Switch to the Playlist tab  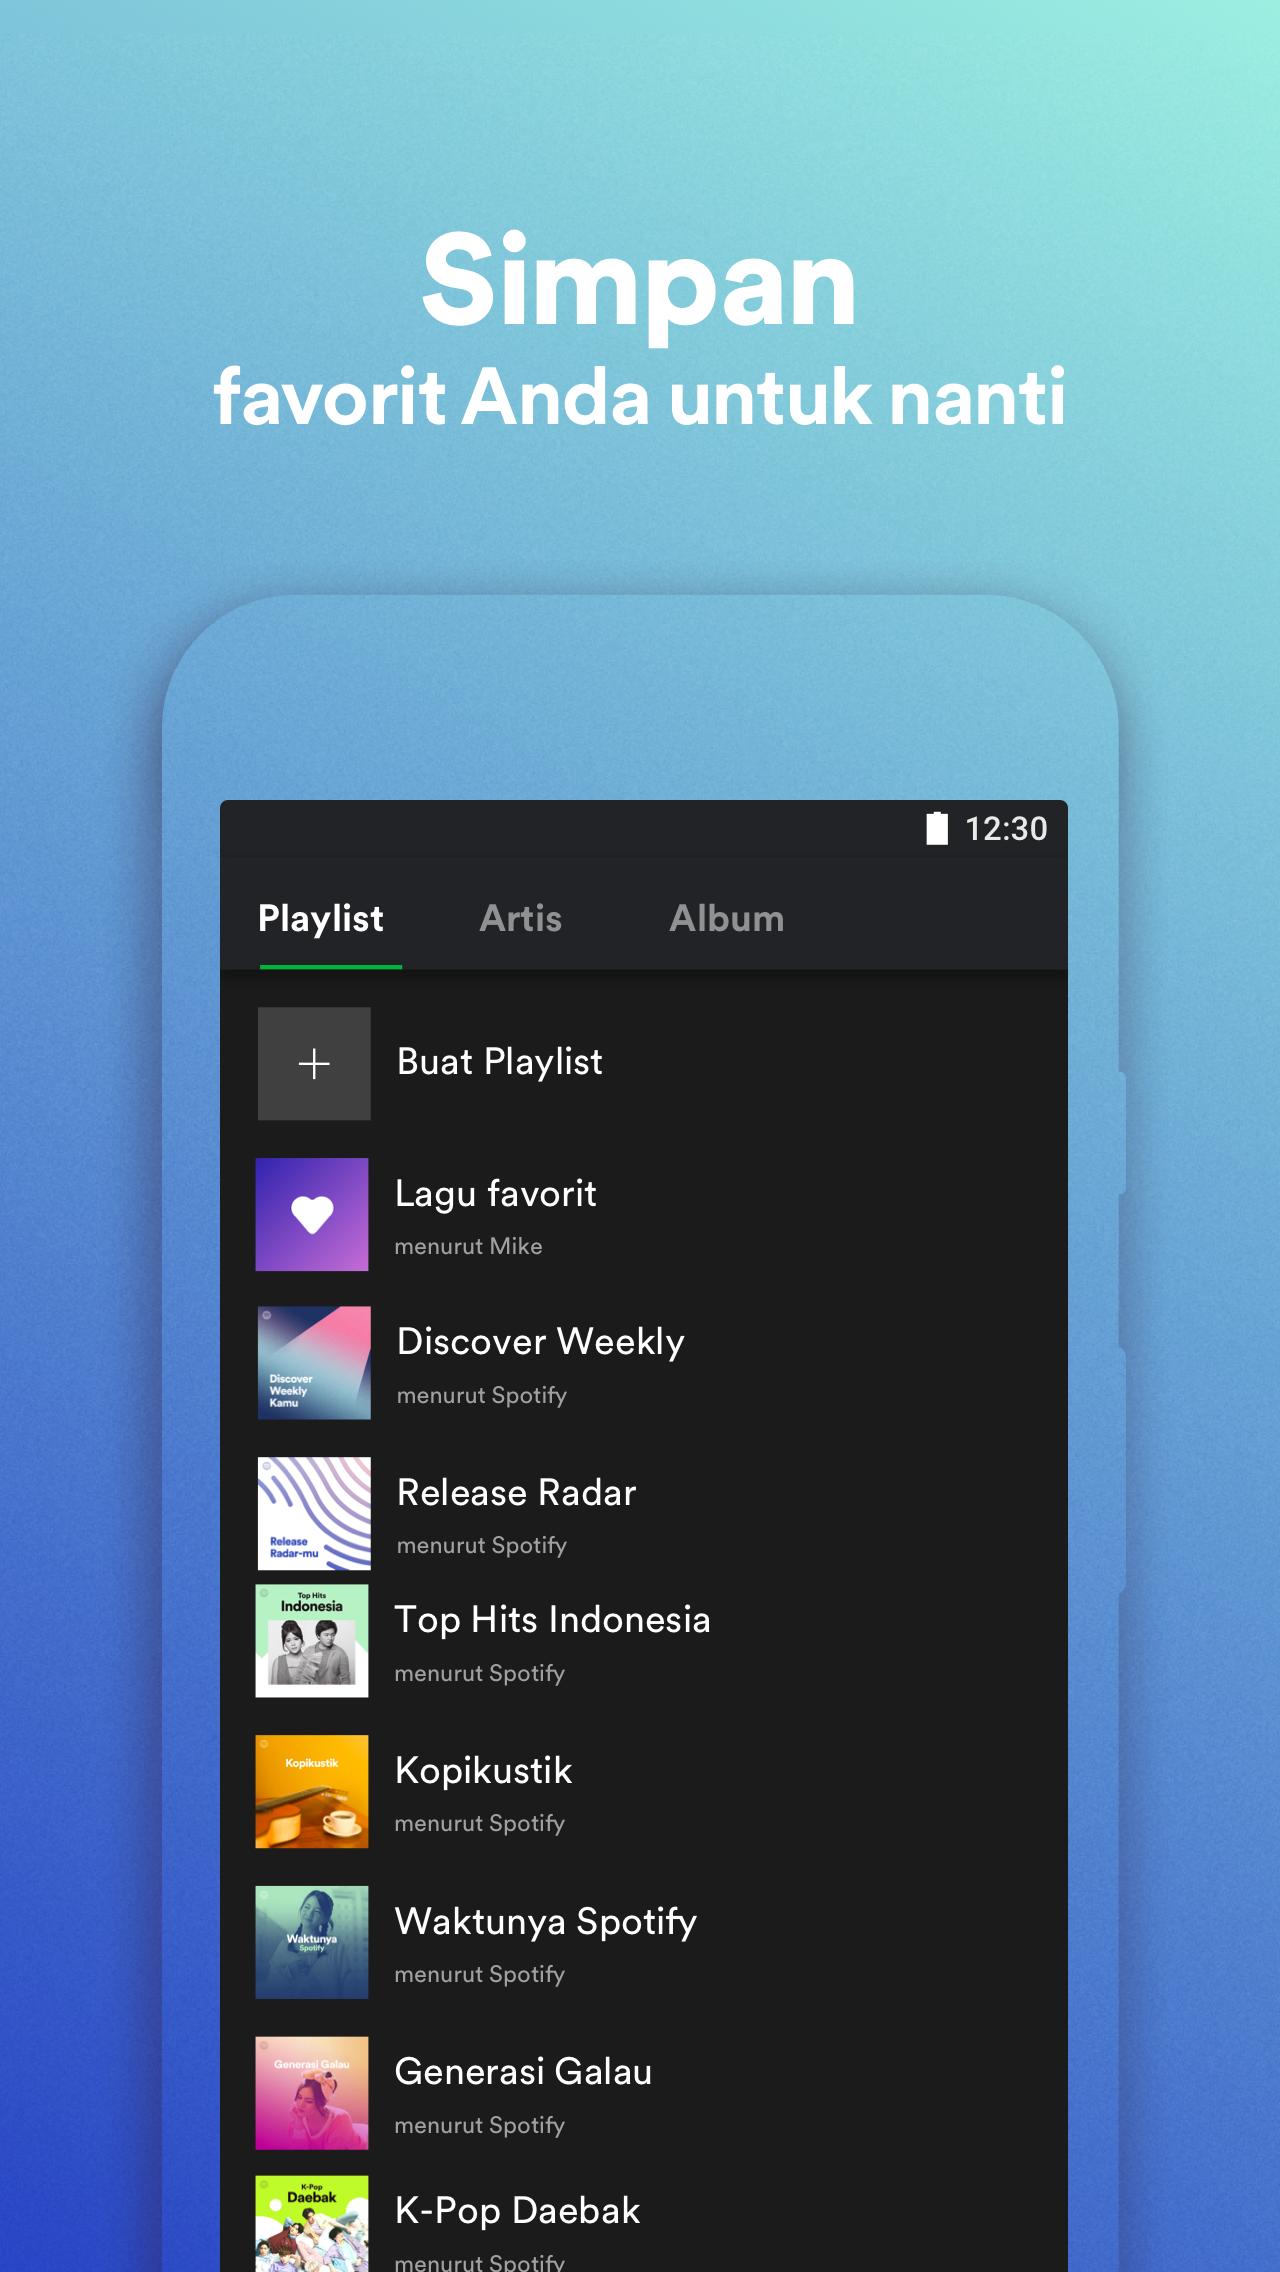[x=321, y=918]
